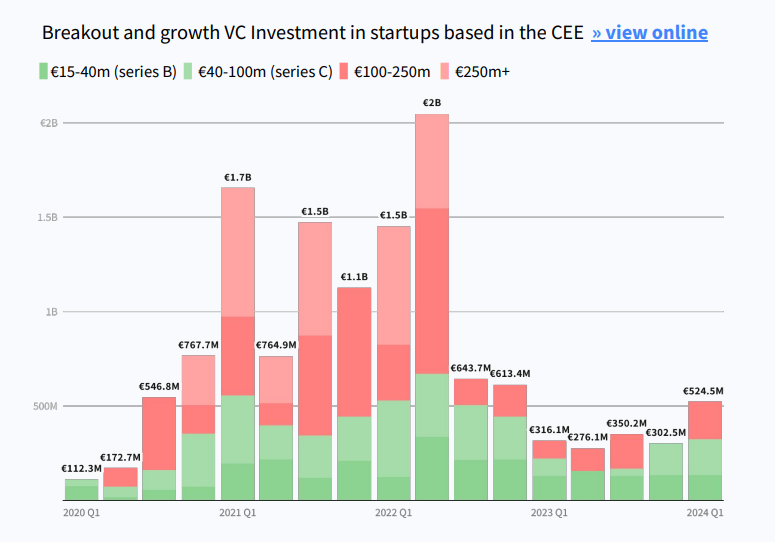Toggle the €15-40m (series B) legend label
Viewport: 775px width, 542px height.
pyautogui.click(x=114, y=72)
